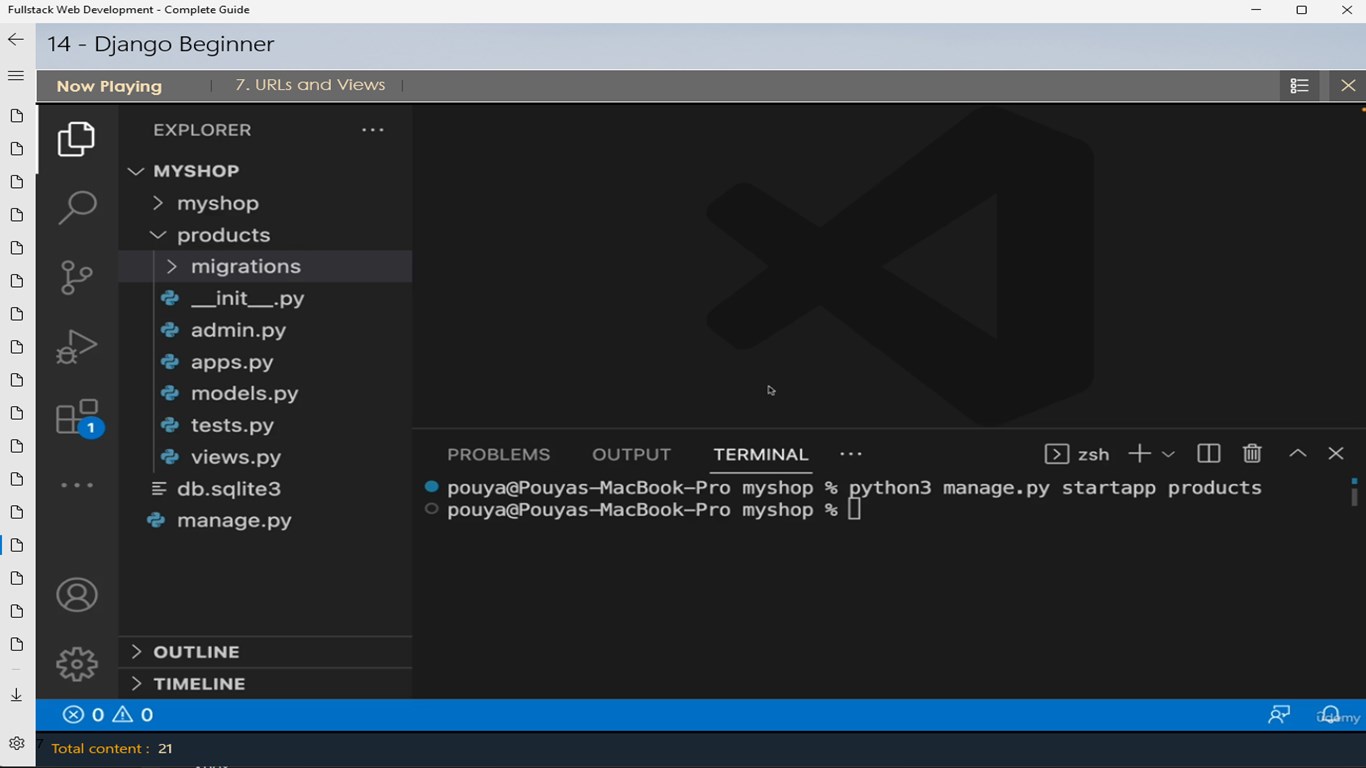
Task: Kill terminal with the trash icon
Action: [1252, 454]
